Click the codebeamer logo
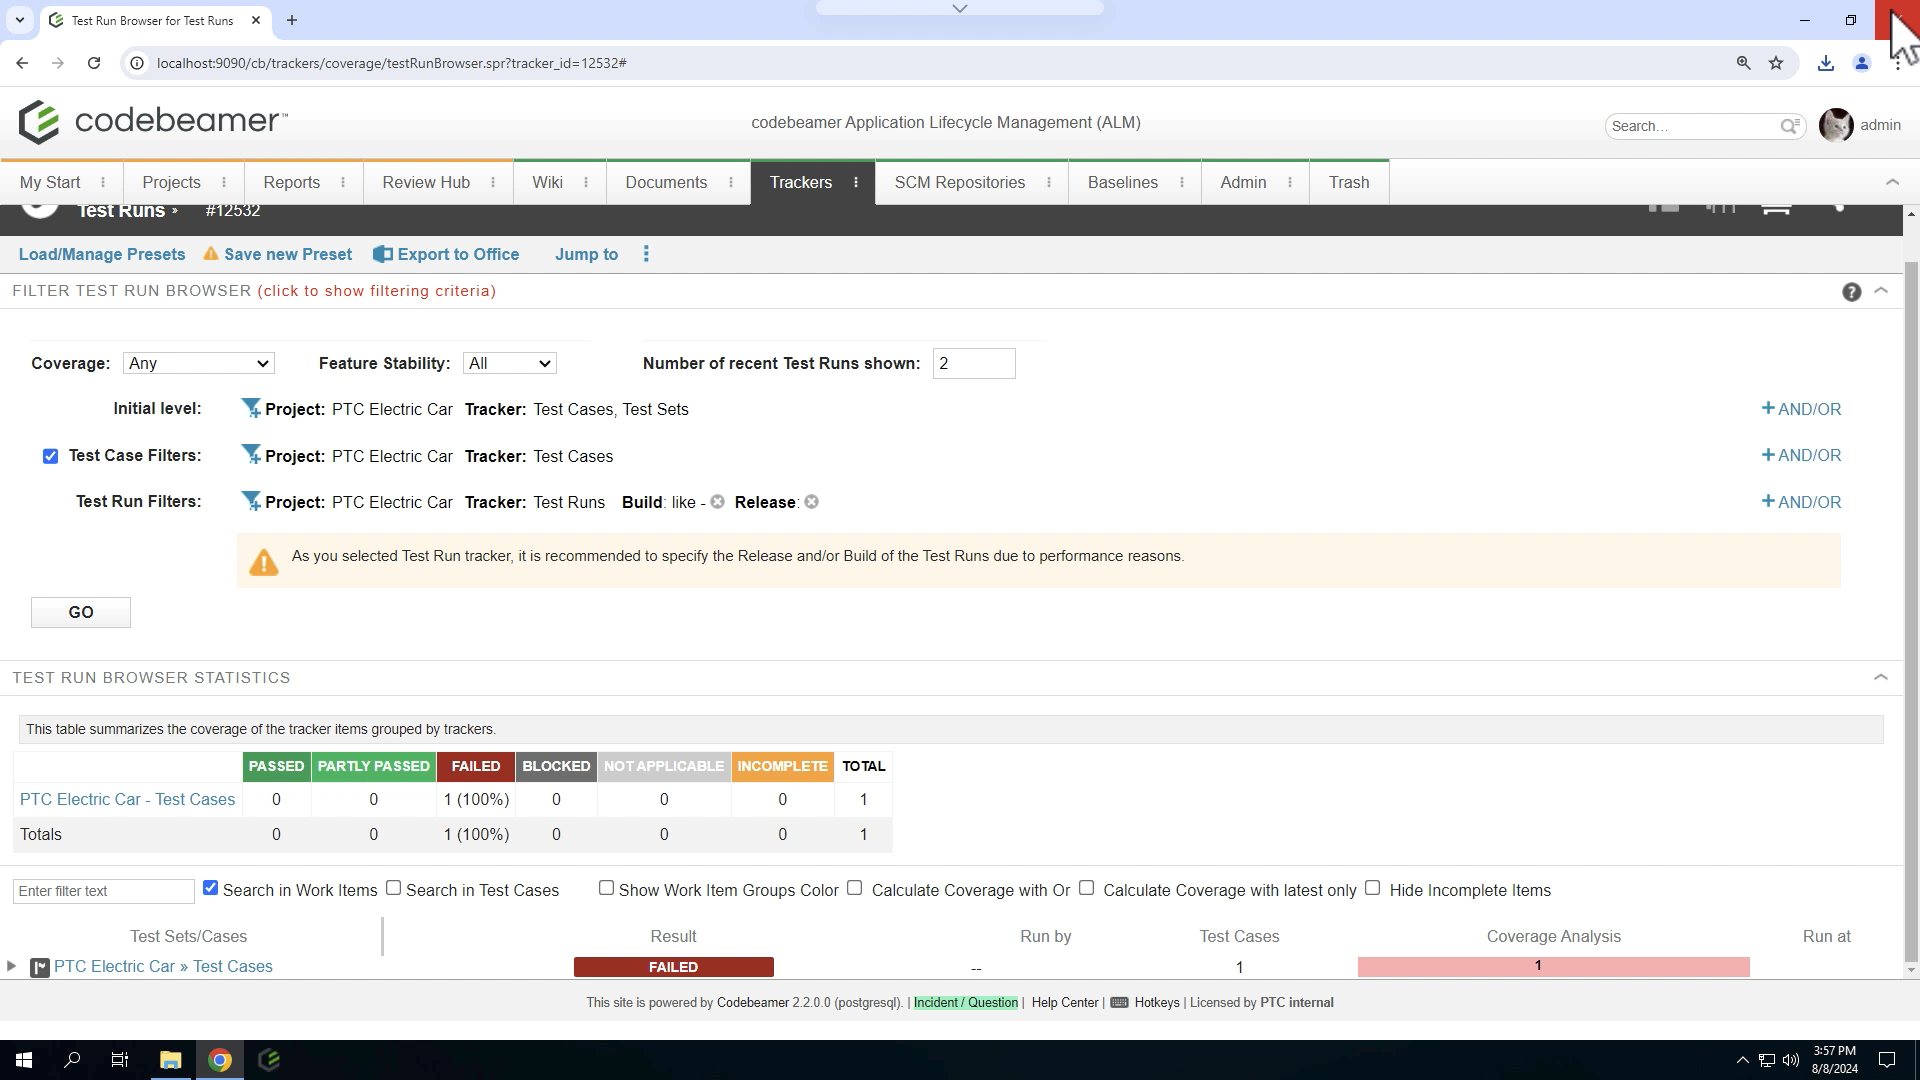 153,122
